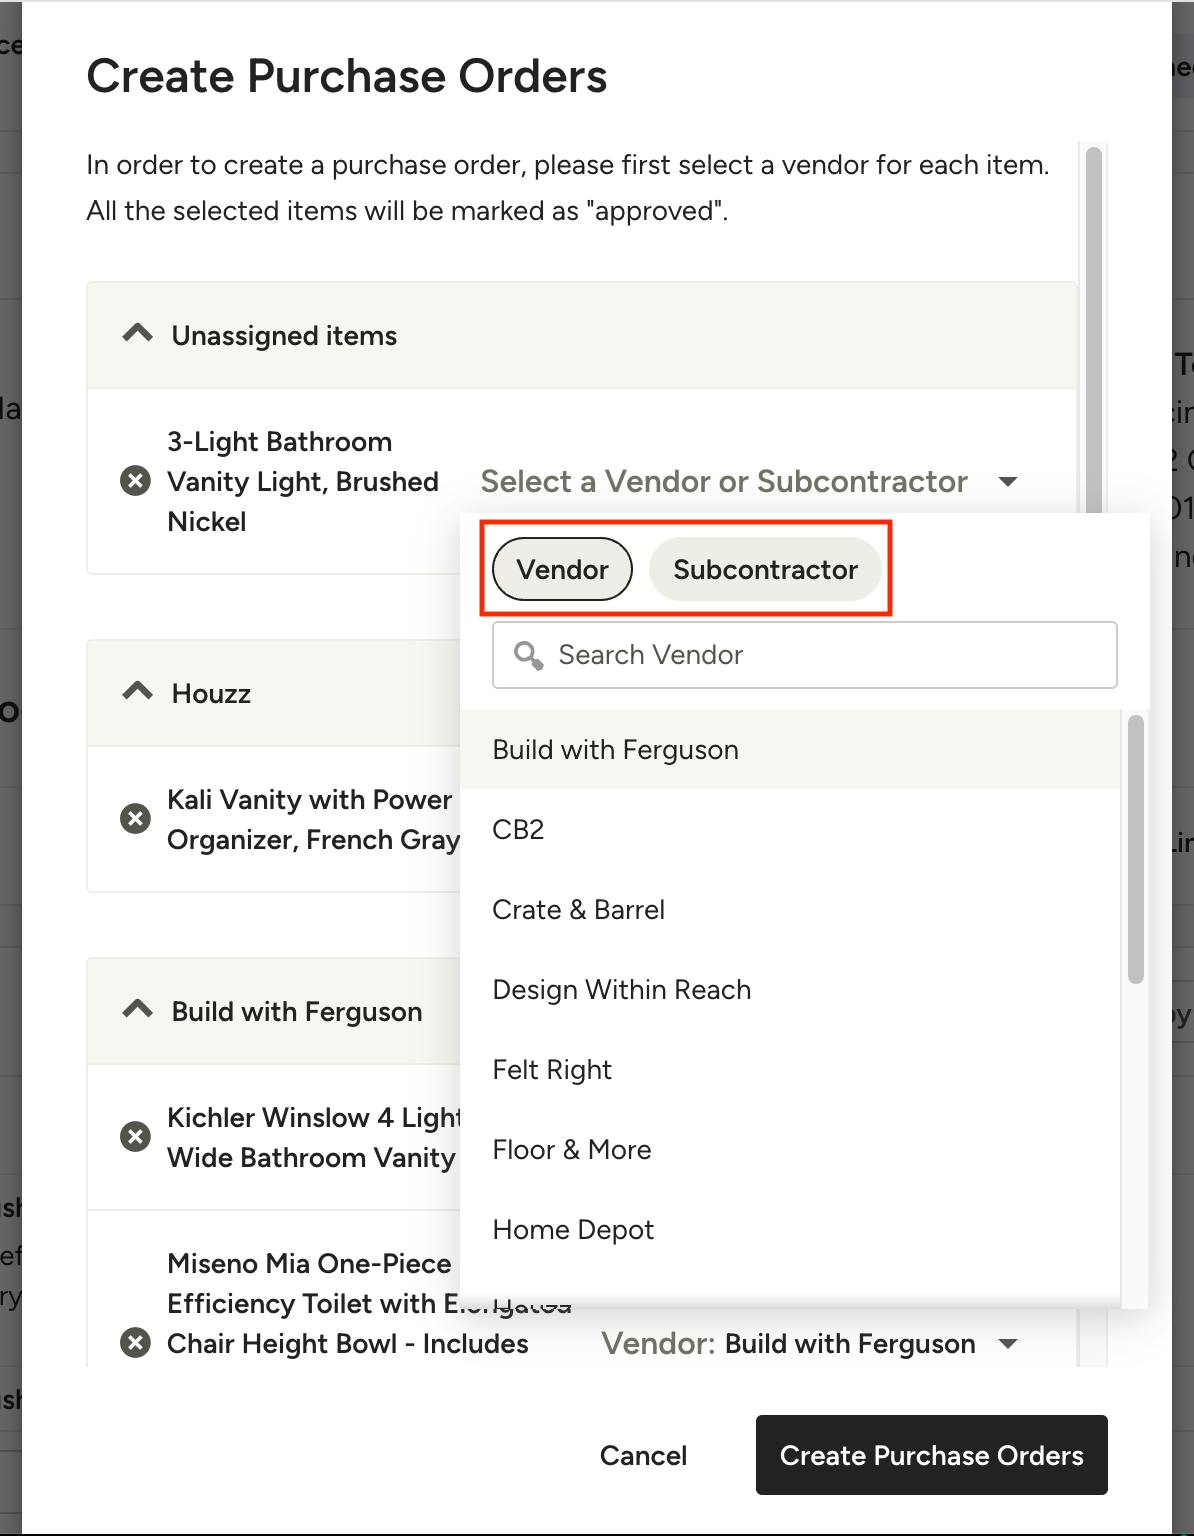Remove the Kali Vanity with Power Organizer item

(x=135, y=819)
